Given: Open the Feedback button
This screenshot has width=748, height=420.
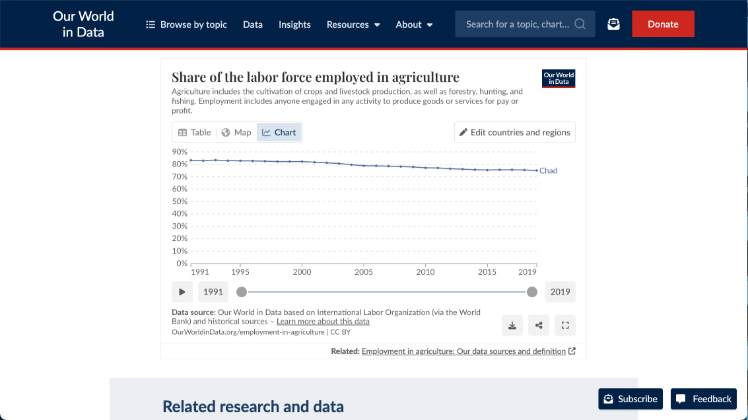Looking at the screenshot, I should [x=703, y=399].
